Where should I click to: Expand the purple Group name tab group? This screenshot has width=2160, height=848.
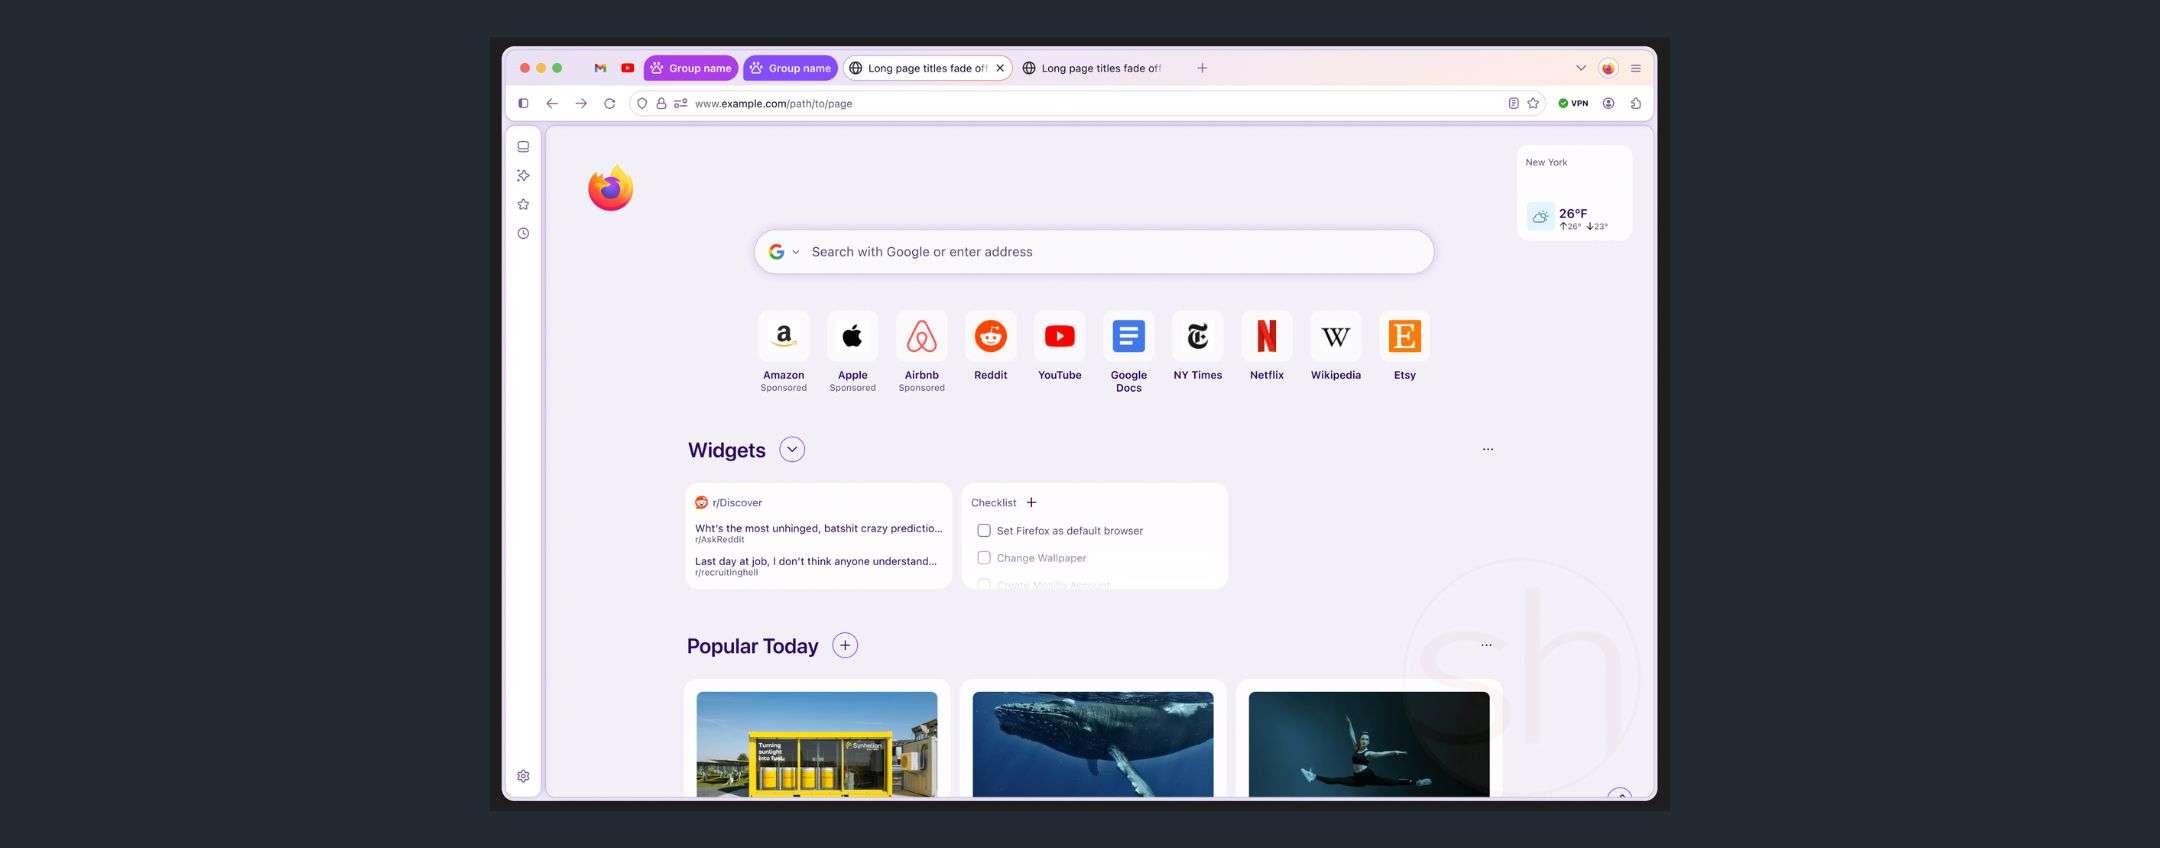pos(691,68)
